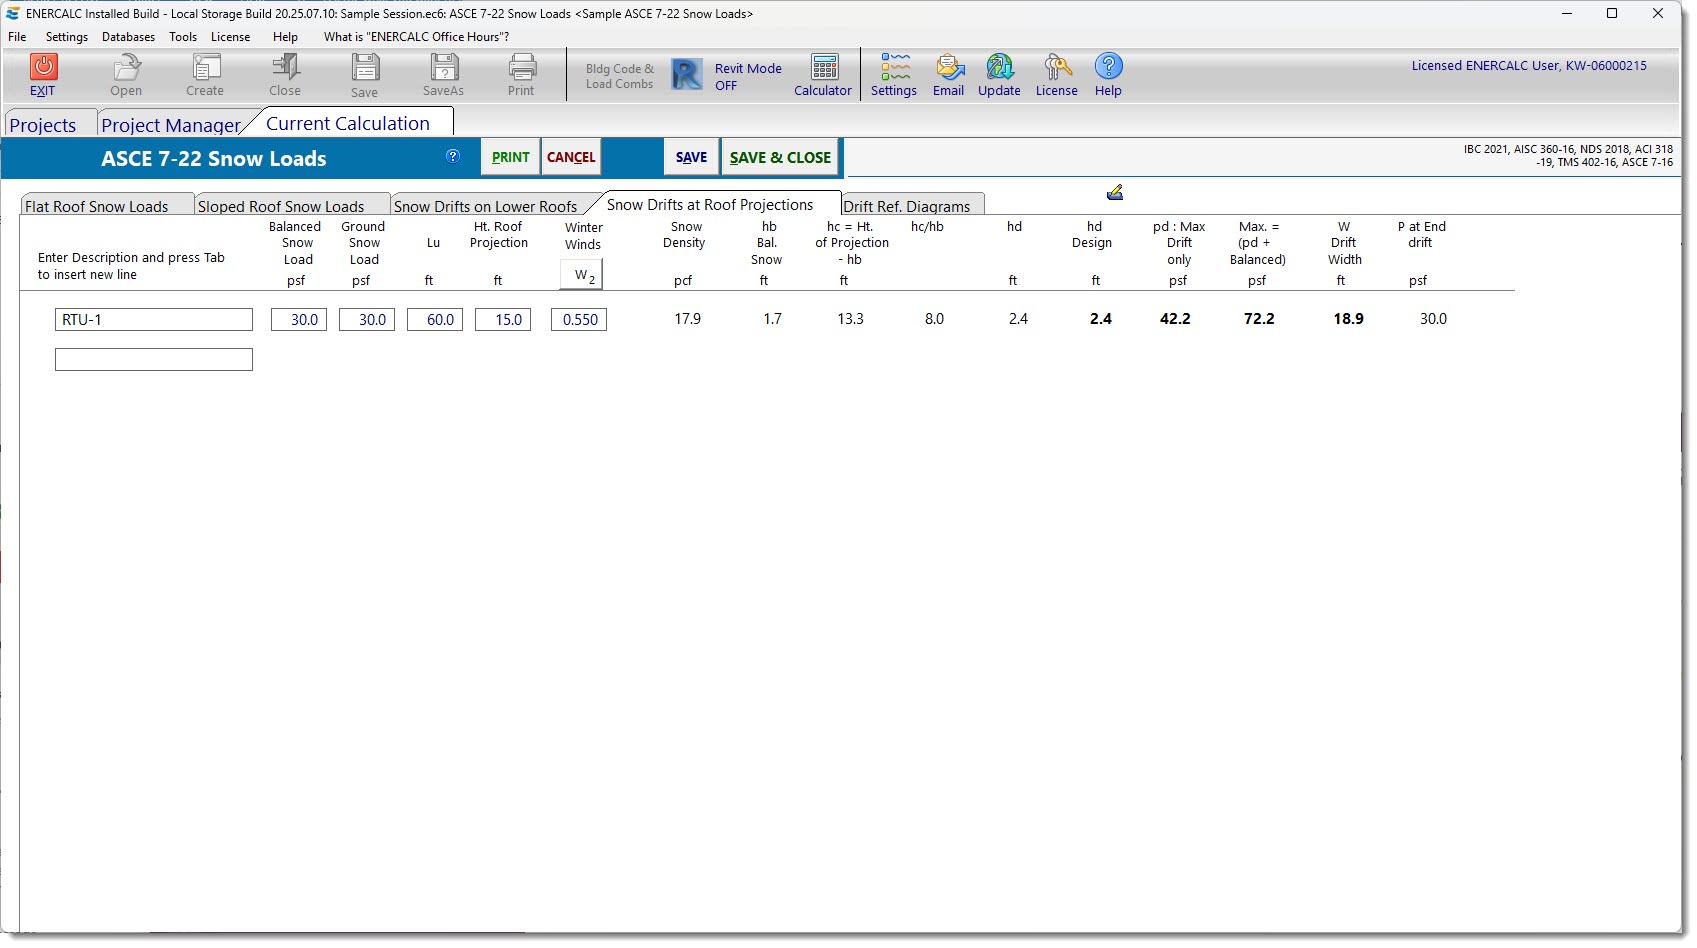The image size is (1697, 948).
Task: Open the Databases menu
Action: pos(128,37)
